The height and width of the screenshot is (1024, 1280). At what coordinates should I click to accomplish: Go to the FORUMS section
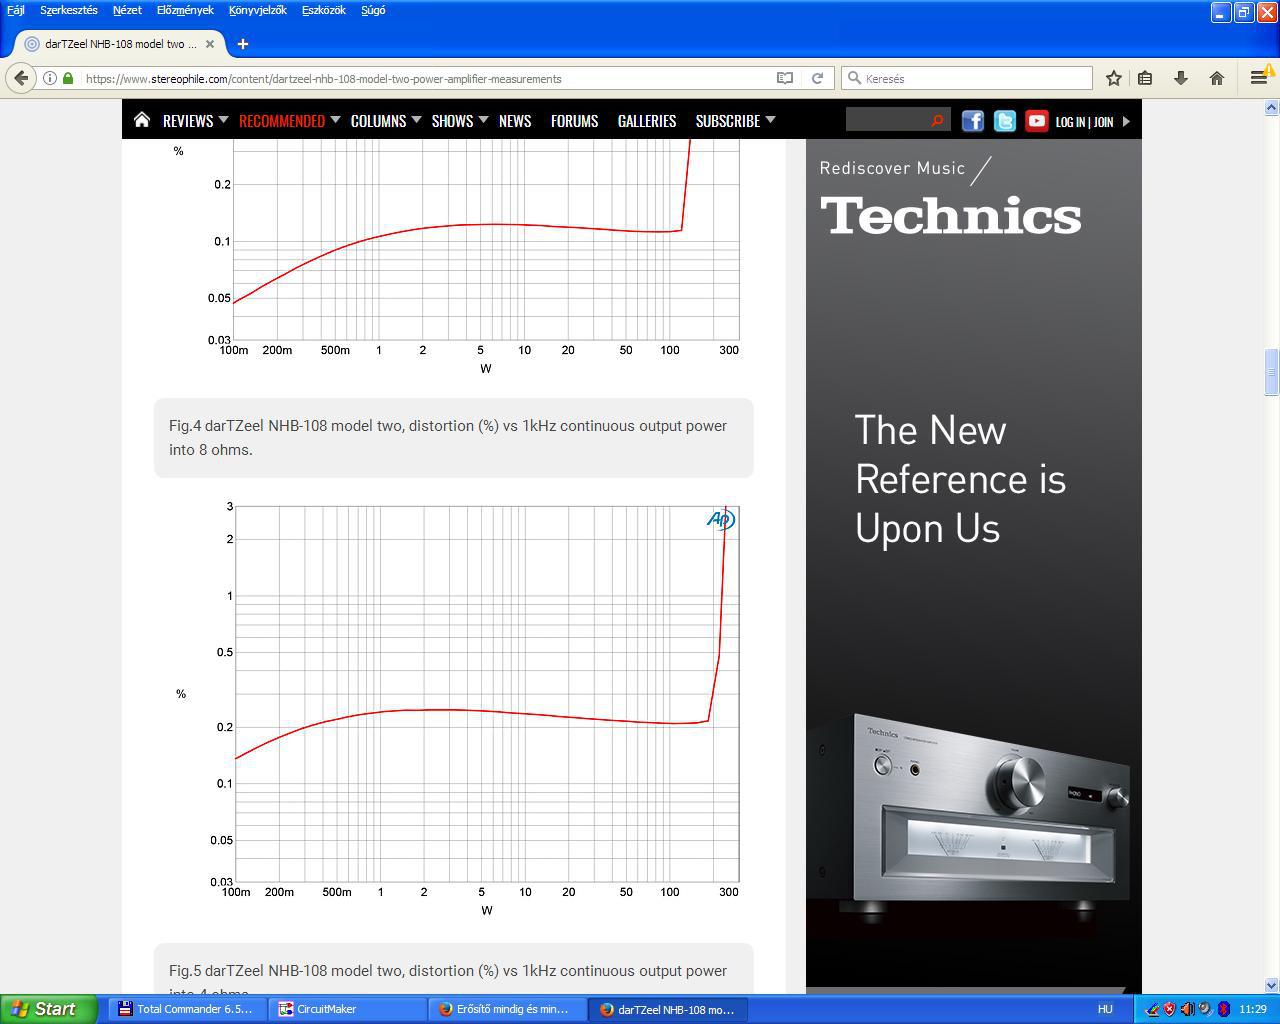tap(574, 120)
